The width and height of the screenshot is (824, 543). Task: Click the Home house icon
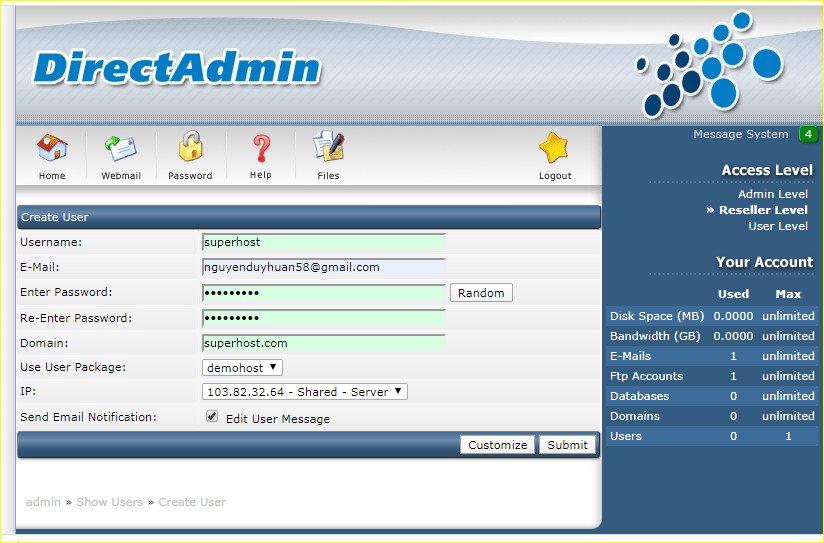[x=52, y=150]
